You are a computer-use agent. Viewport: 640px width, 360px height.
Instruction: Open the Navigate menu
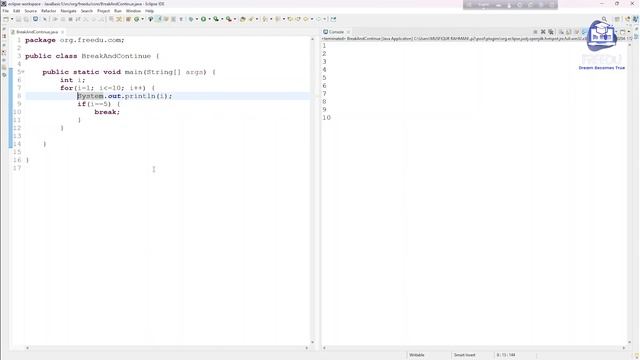coord(68,11)
